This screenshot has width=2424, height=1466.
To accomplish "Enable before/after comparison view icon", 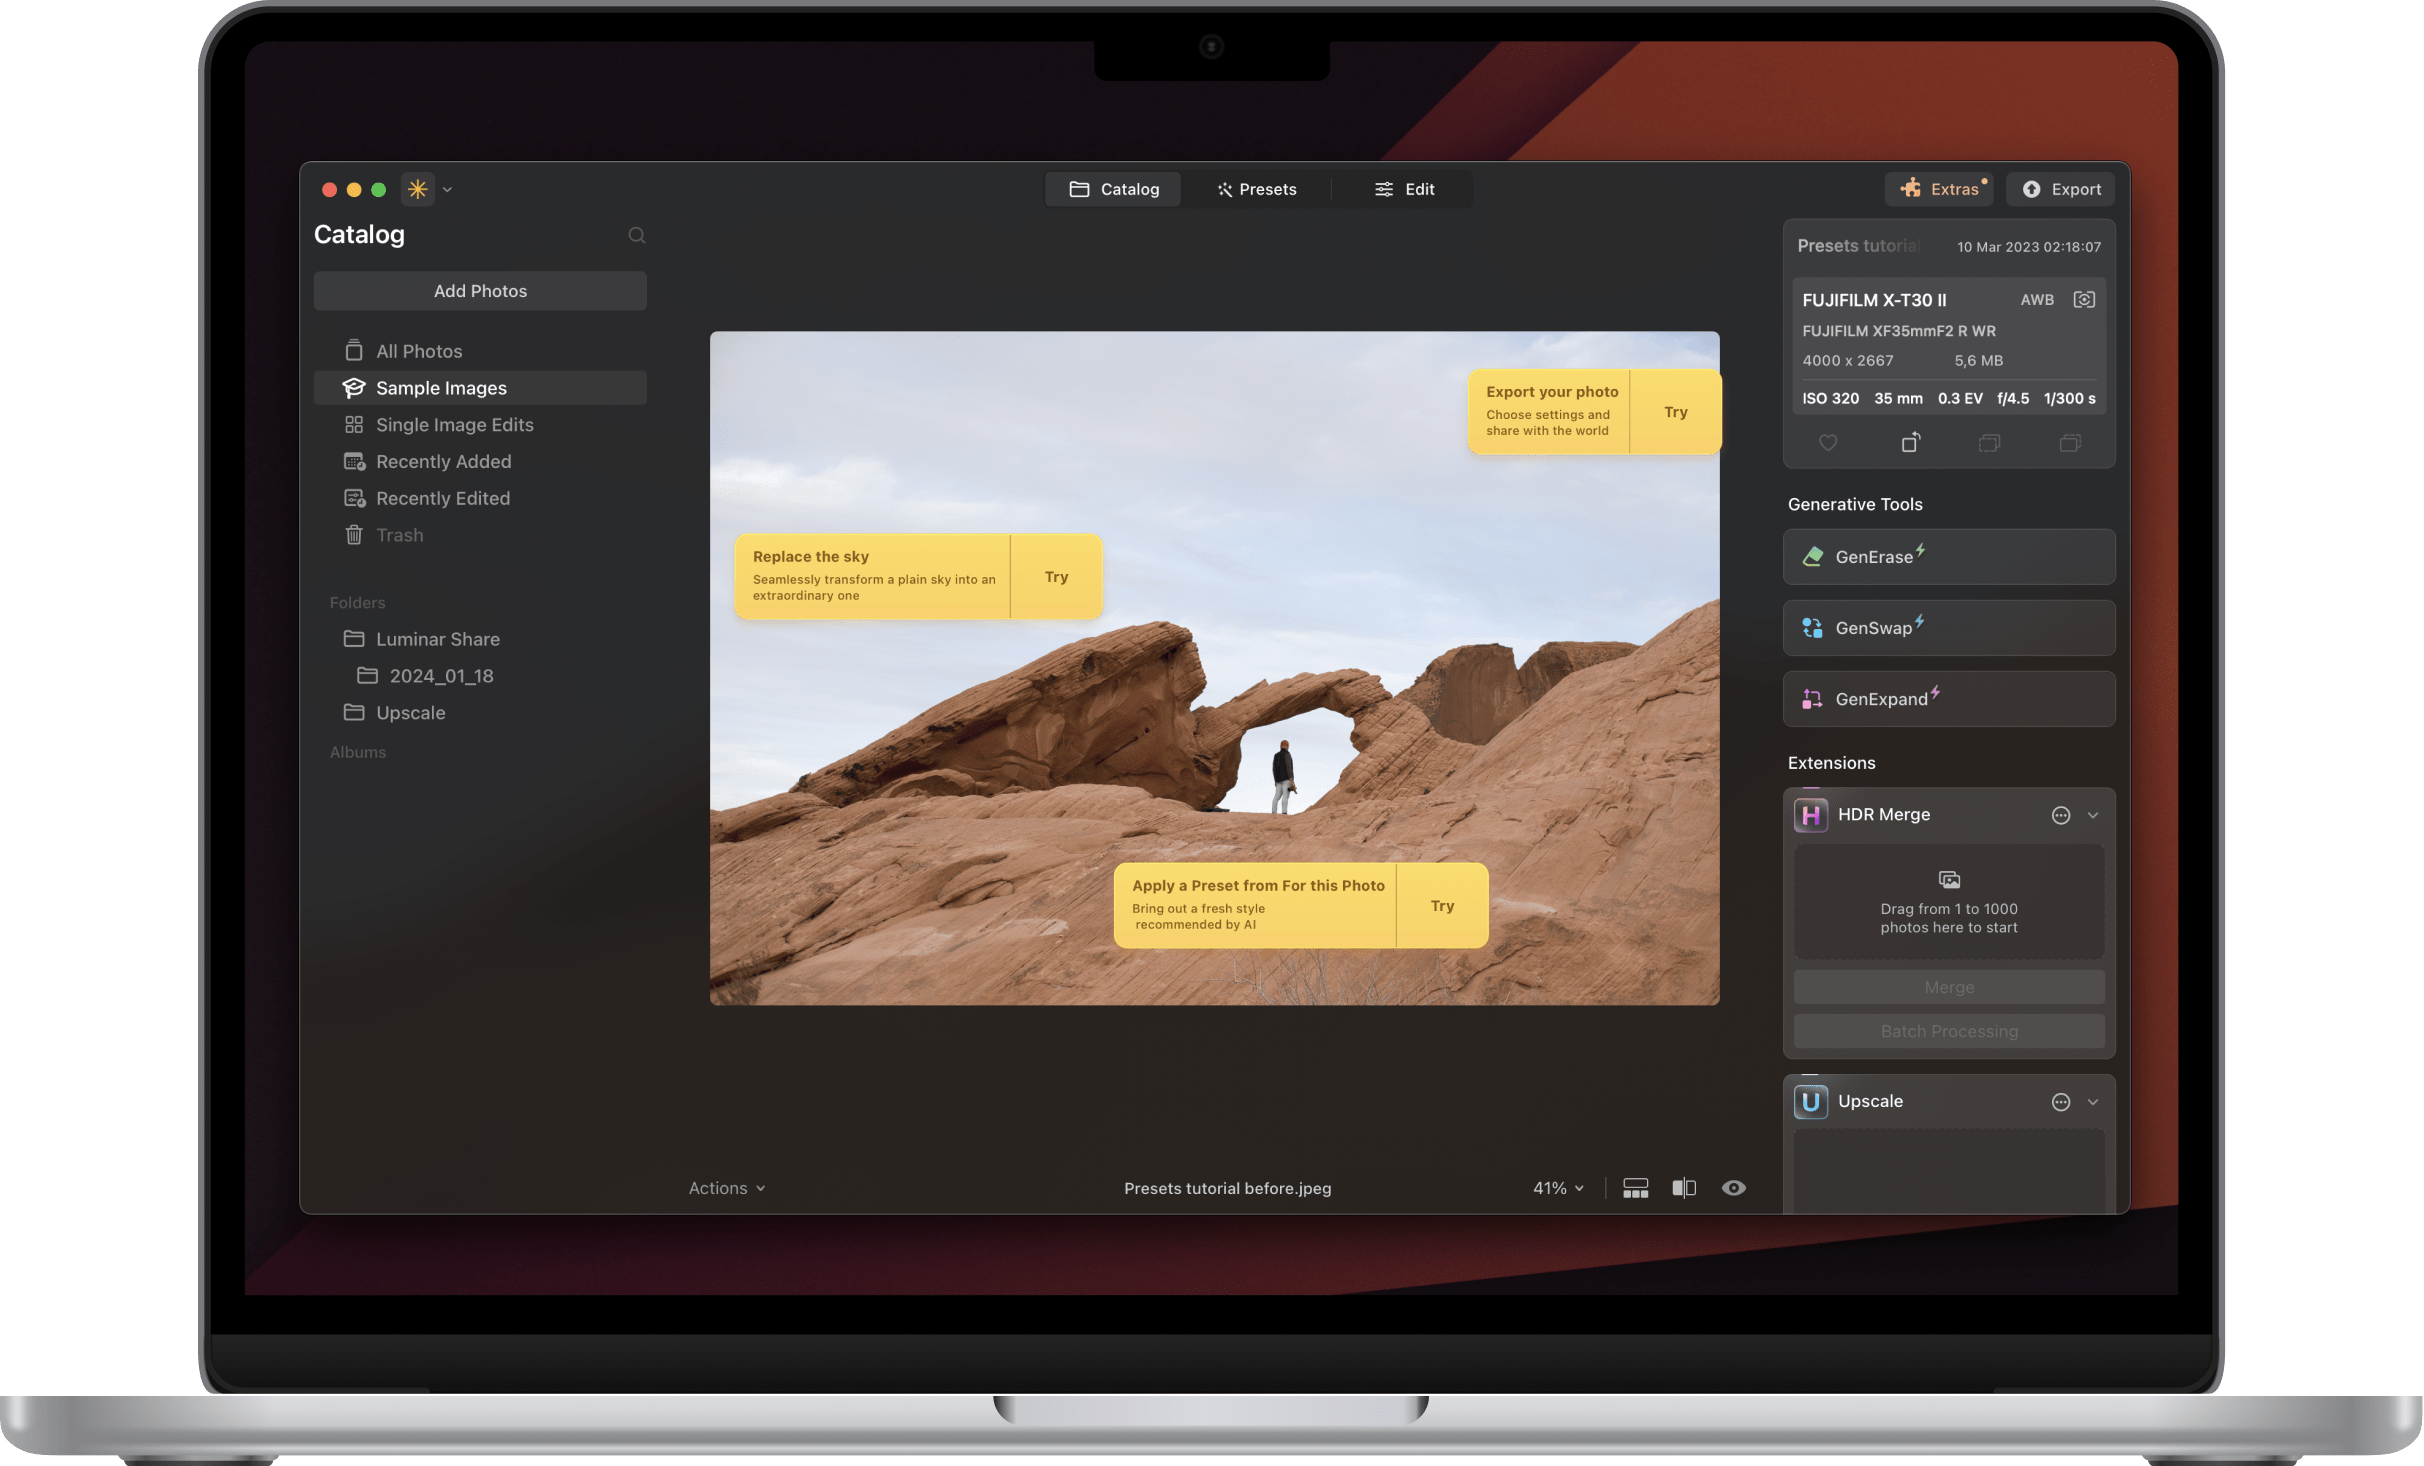I will [1683, 1188].
